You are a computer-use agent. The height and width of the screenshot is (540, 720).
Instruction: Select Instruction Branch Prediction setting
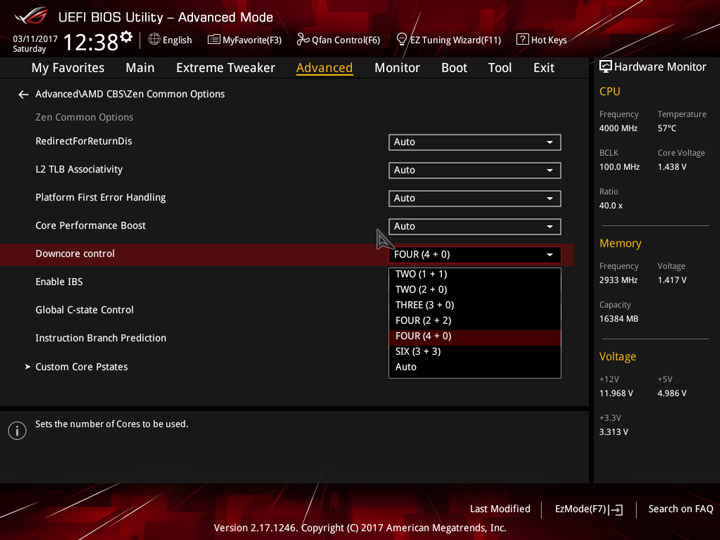click(101, 338)
